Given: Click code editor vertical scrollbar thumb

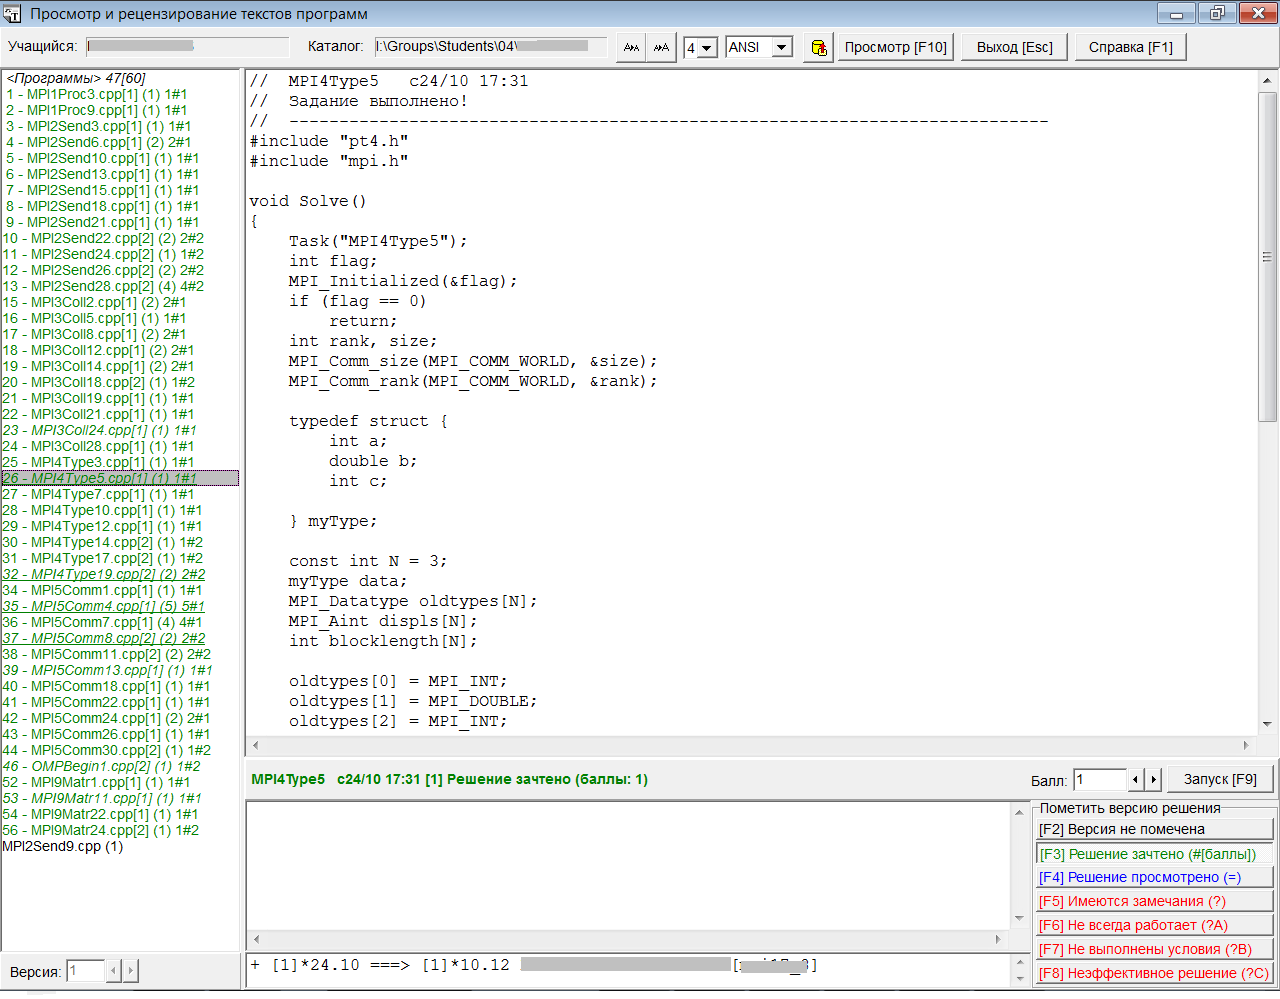Looking at the screenshot, I should (1267, 257).
